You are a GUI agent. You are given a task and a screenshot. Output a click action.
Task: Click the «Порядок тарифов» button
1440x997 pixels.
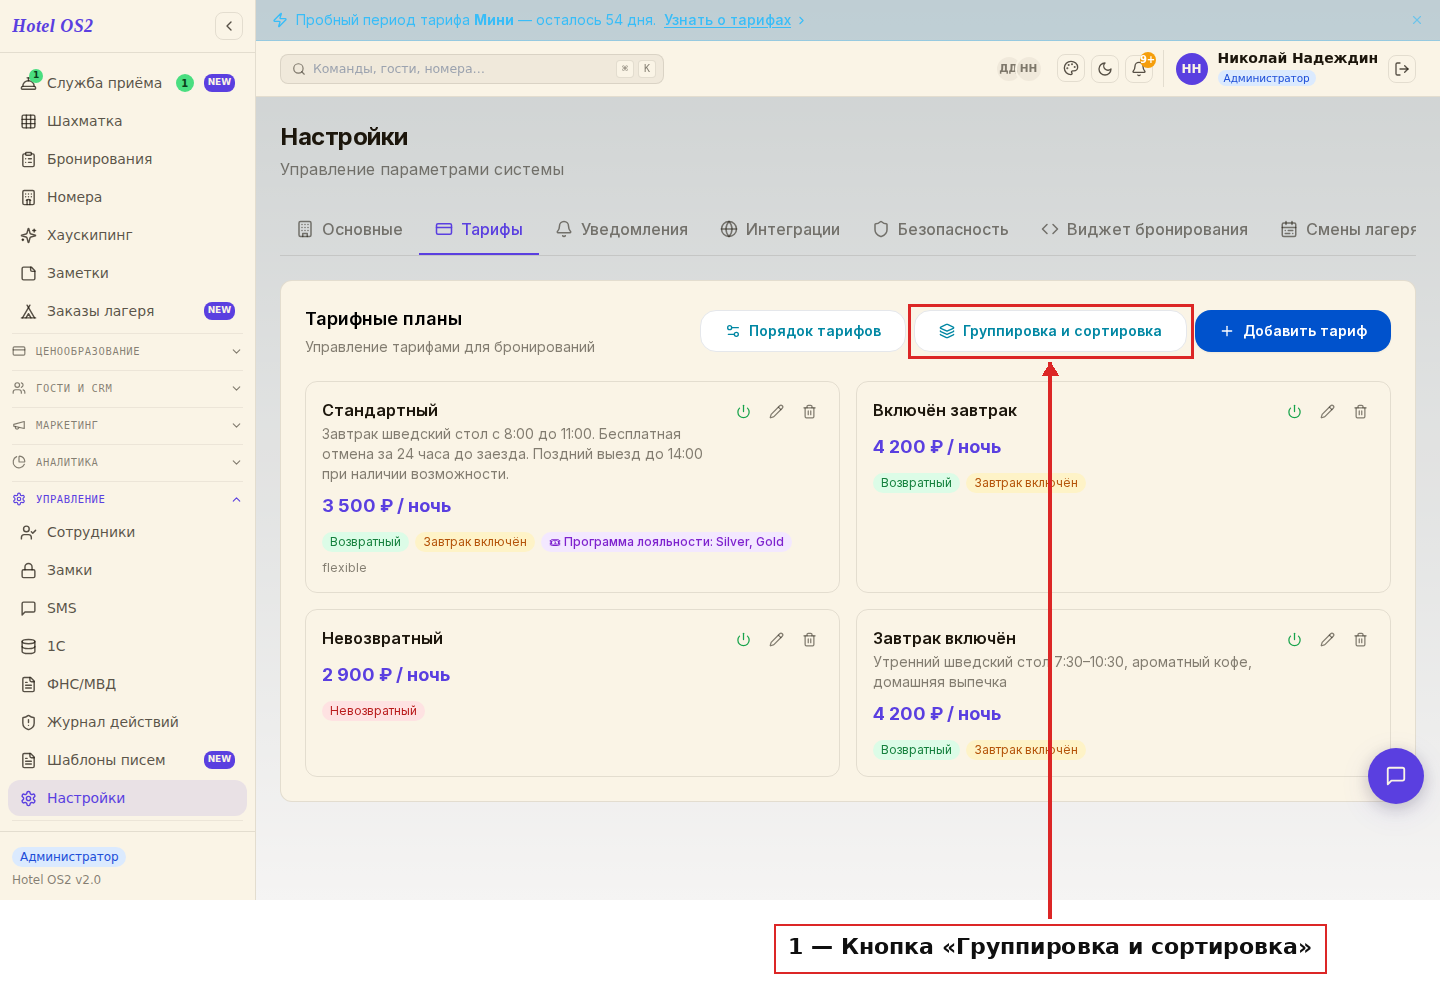click(803, 331)
